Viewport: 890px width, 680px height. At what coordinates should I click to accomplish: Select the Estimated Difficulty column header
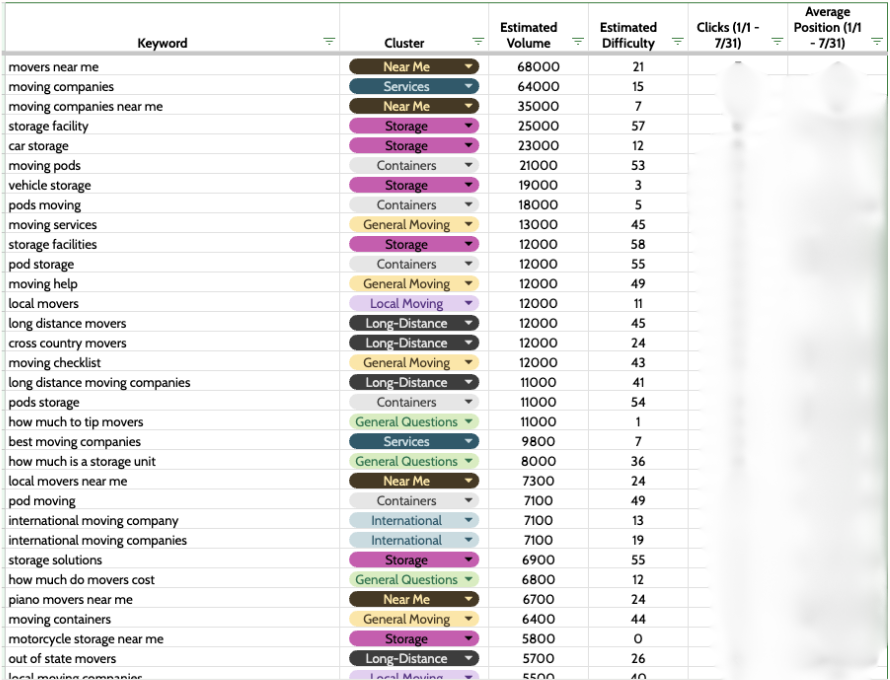tap(639, 28)
